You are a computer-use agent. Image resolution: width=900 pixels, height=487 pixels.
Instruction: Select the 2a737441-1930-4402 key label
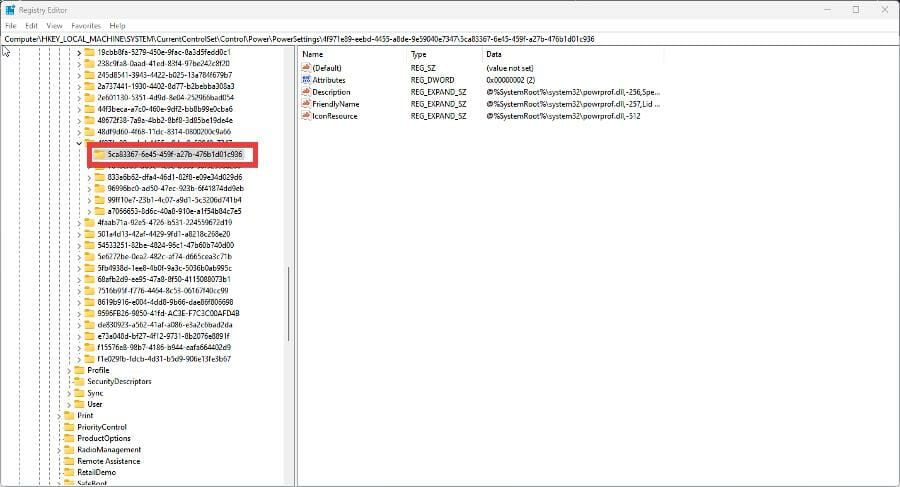pos(165,86)
